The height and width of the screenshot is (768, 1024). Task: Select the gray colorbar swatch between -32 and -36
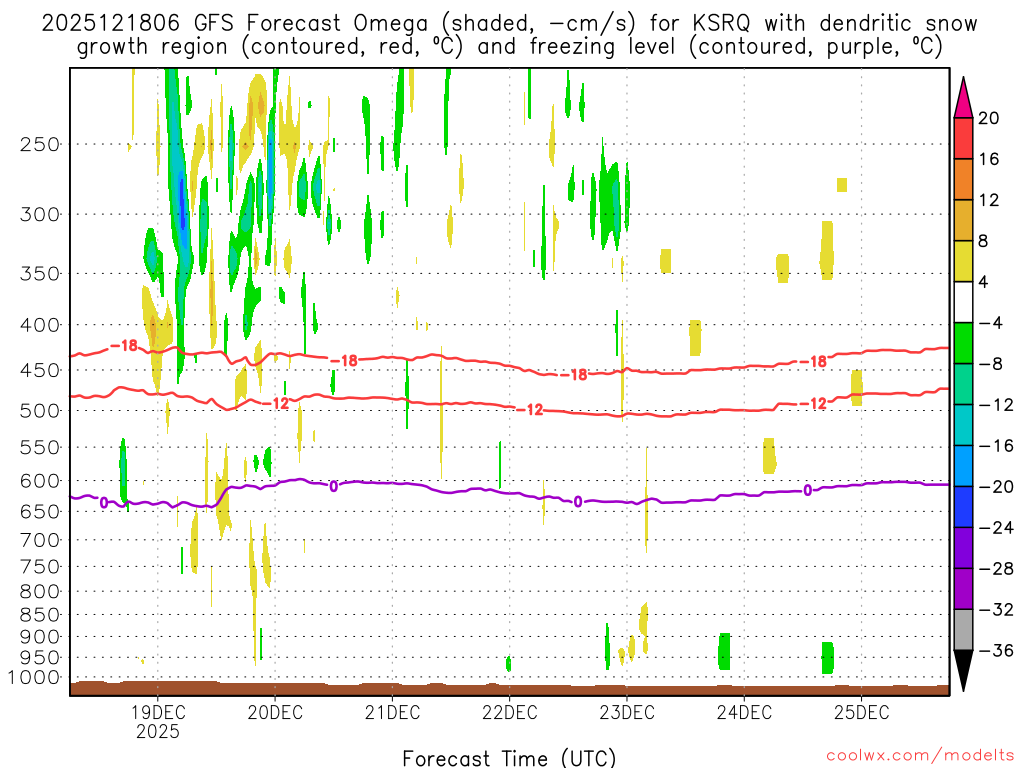963,629
